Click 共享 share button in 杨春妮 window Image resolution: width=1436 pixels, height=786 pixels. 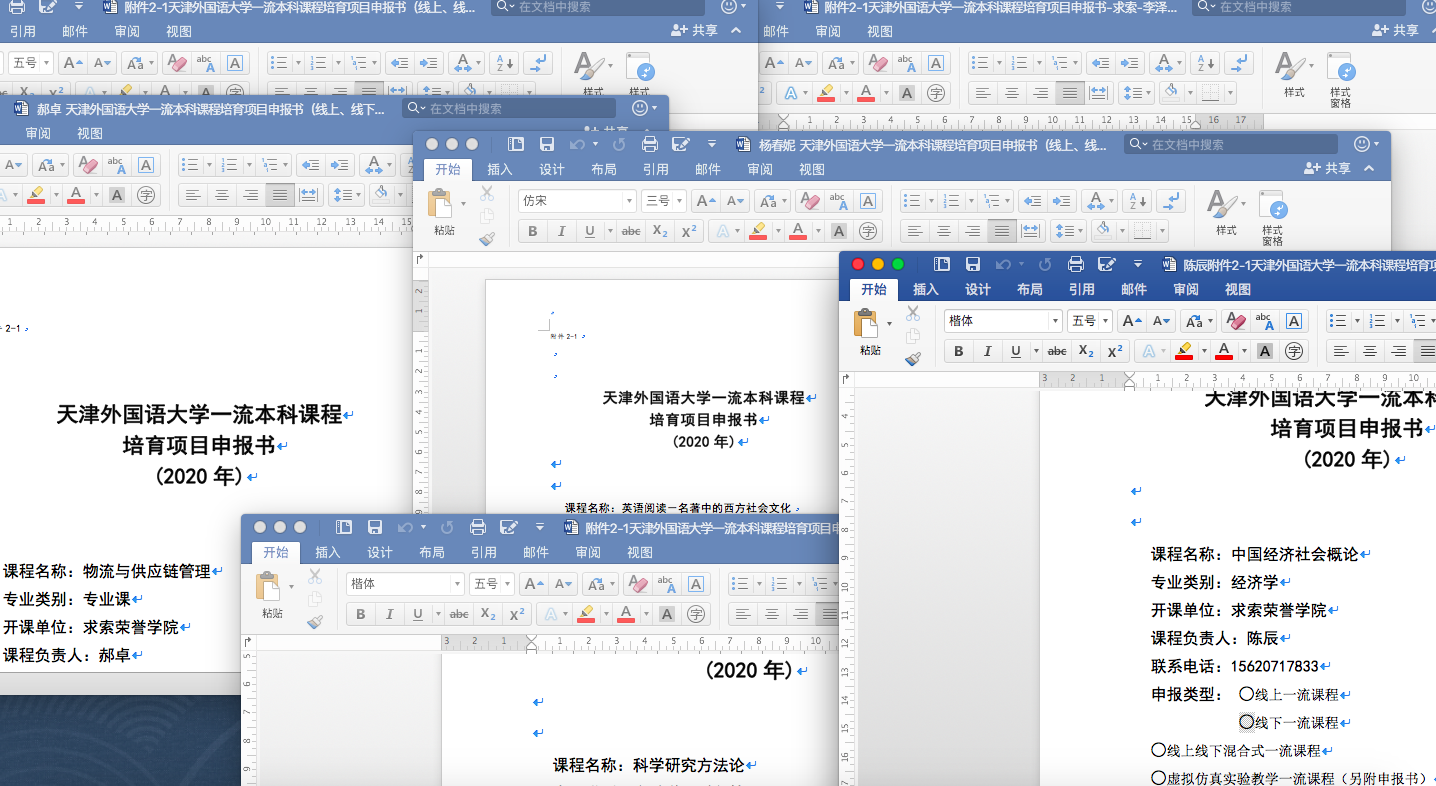(x=1327, y=169)
